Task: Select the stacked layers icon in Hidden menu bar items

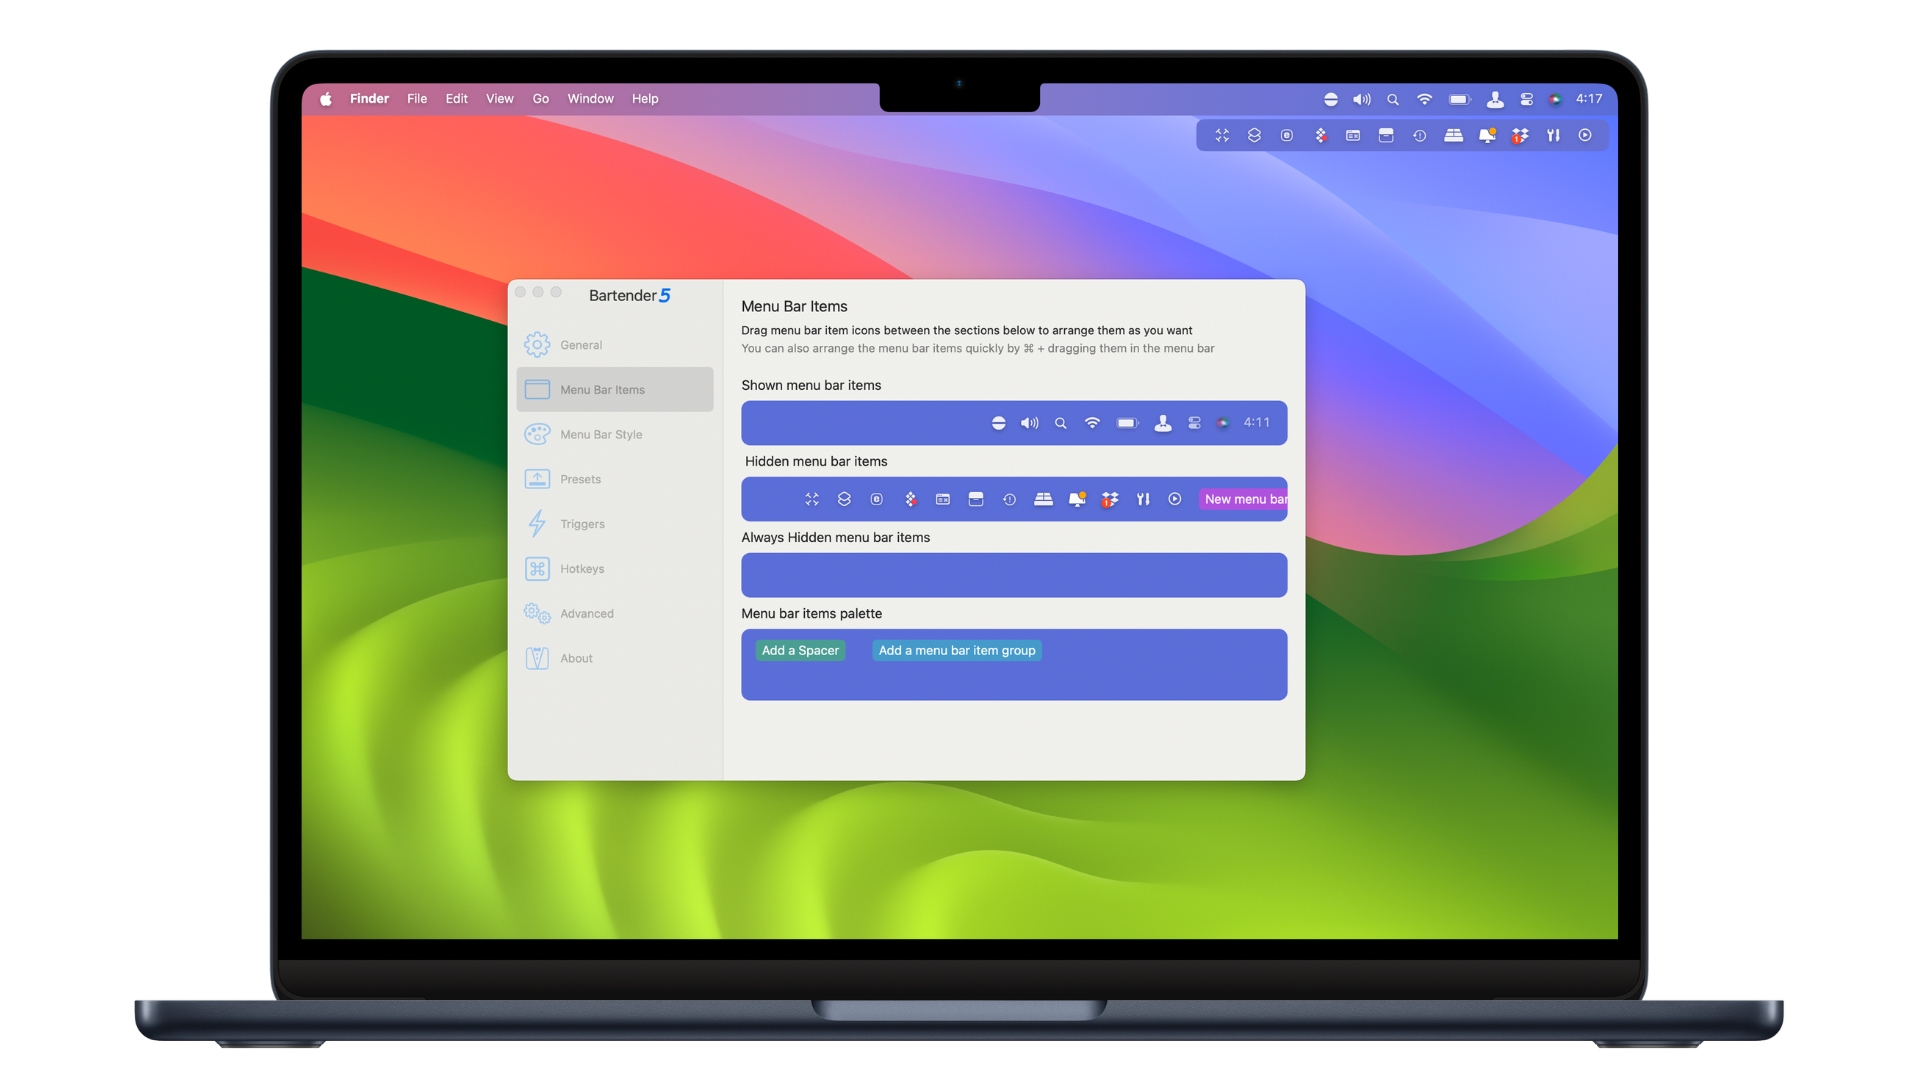Action: click(x=844, y=499)
